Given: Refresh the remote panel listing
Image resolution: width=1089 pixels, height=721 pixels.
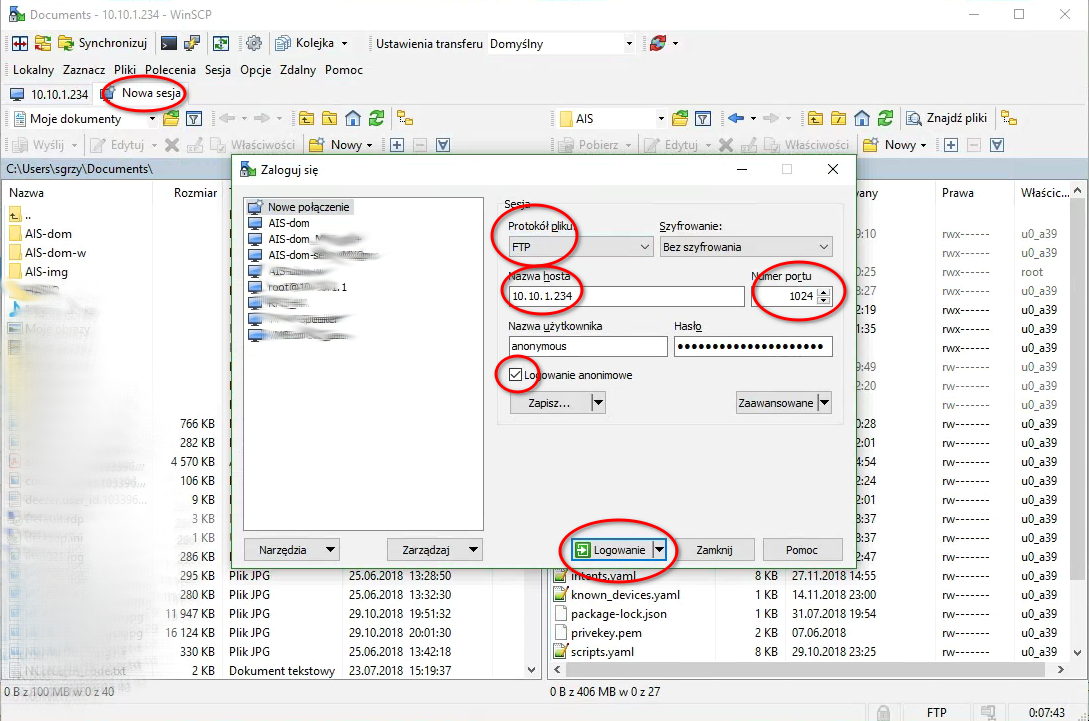Looking at the screenshot, I should click(886, 119).
